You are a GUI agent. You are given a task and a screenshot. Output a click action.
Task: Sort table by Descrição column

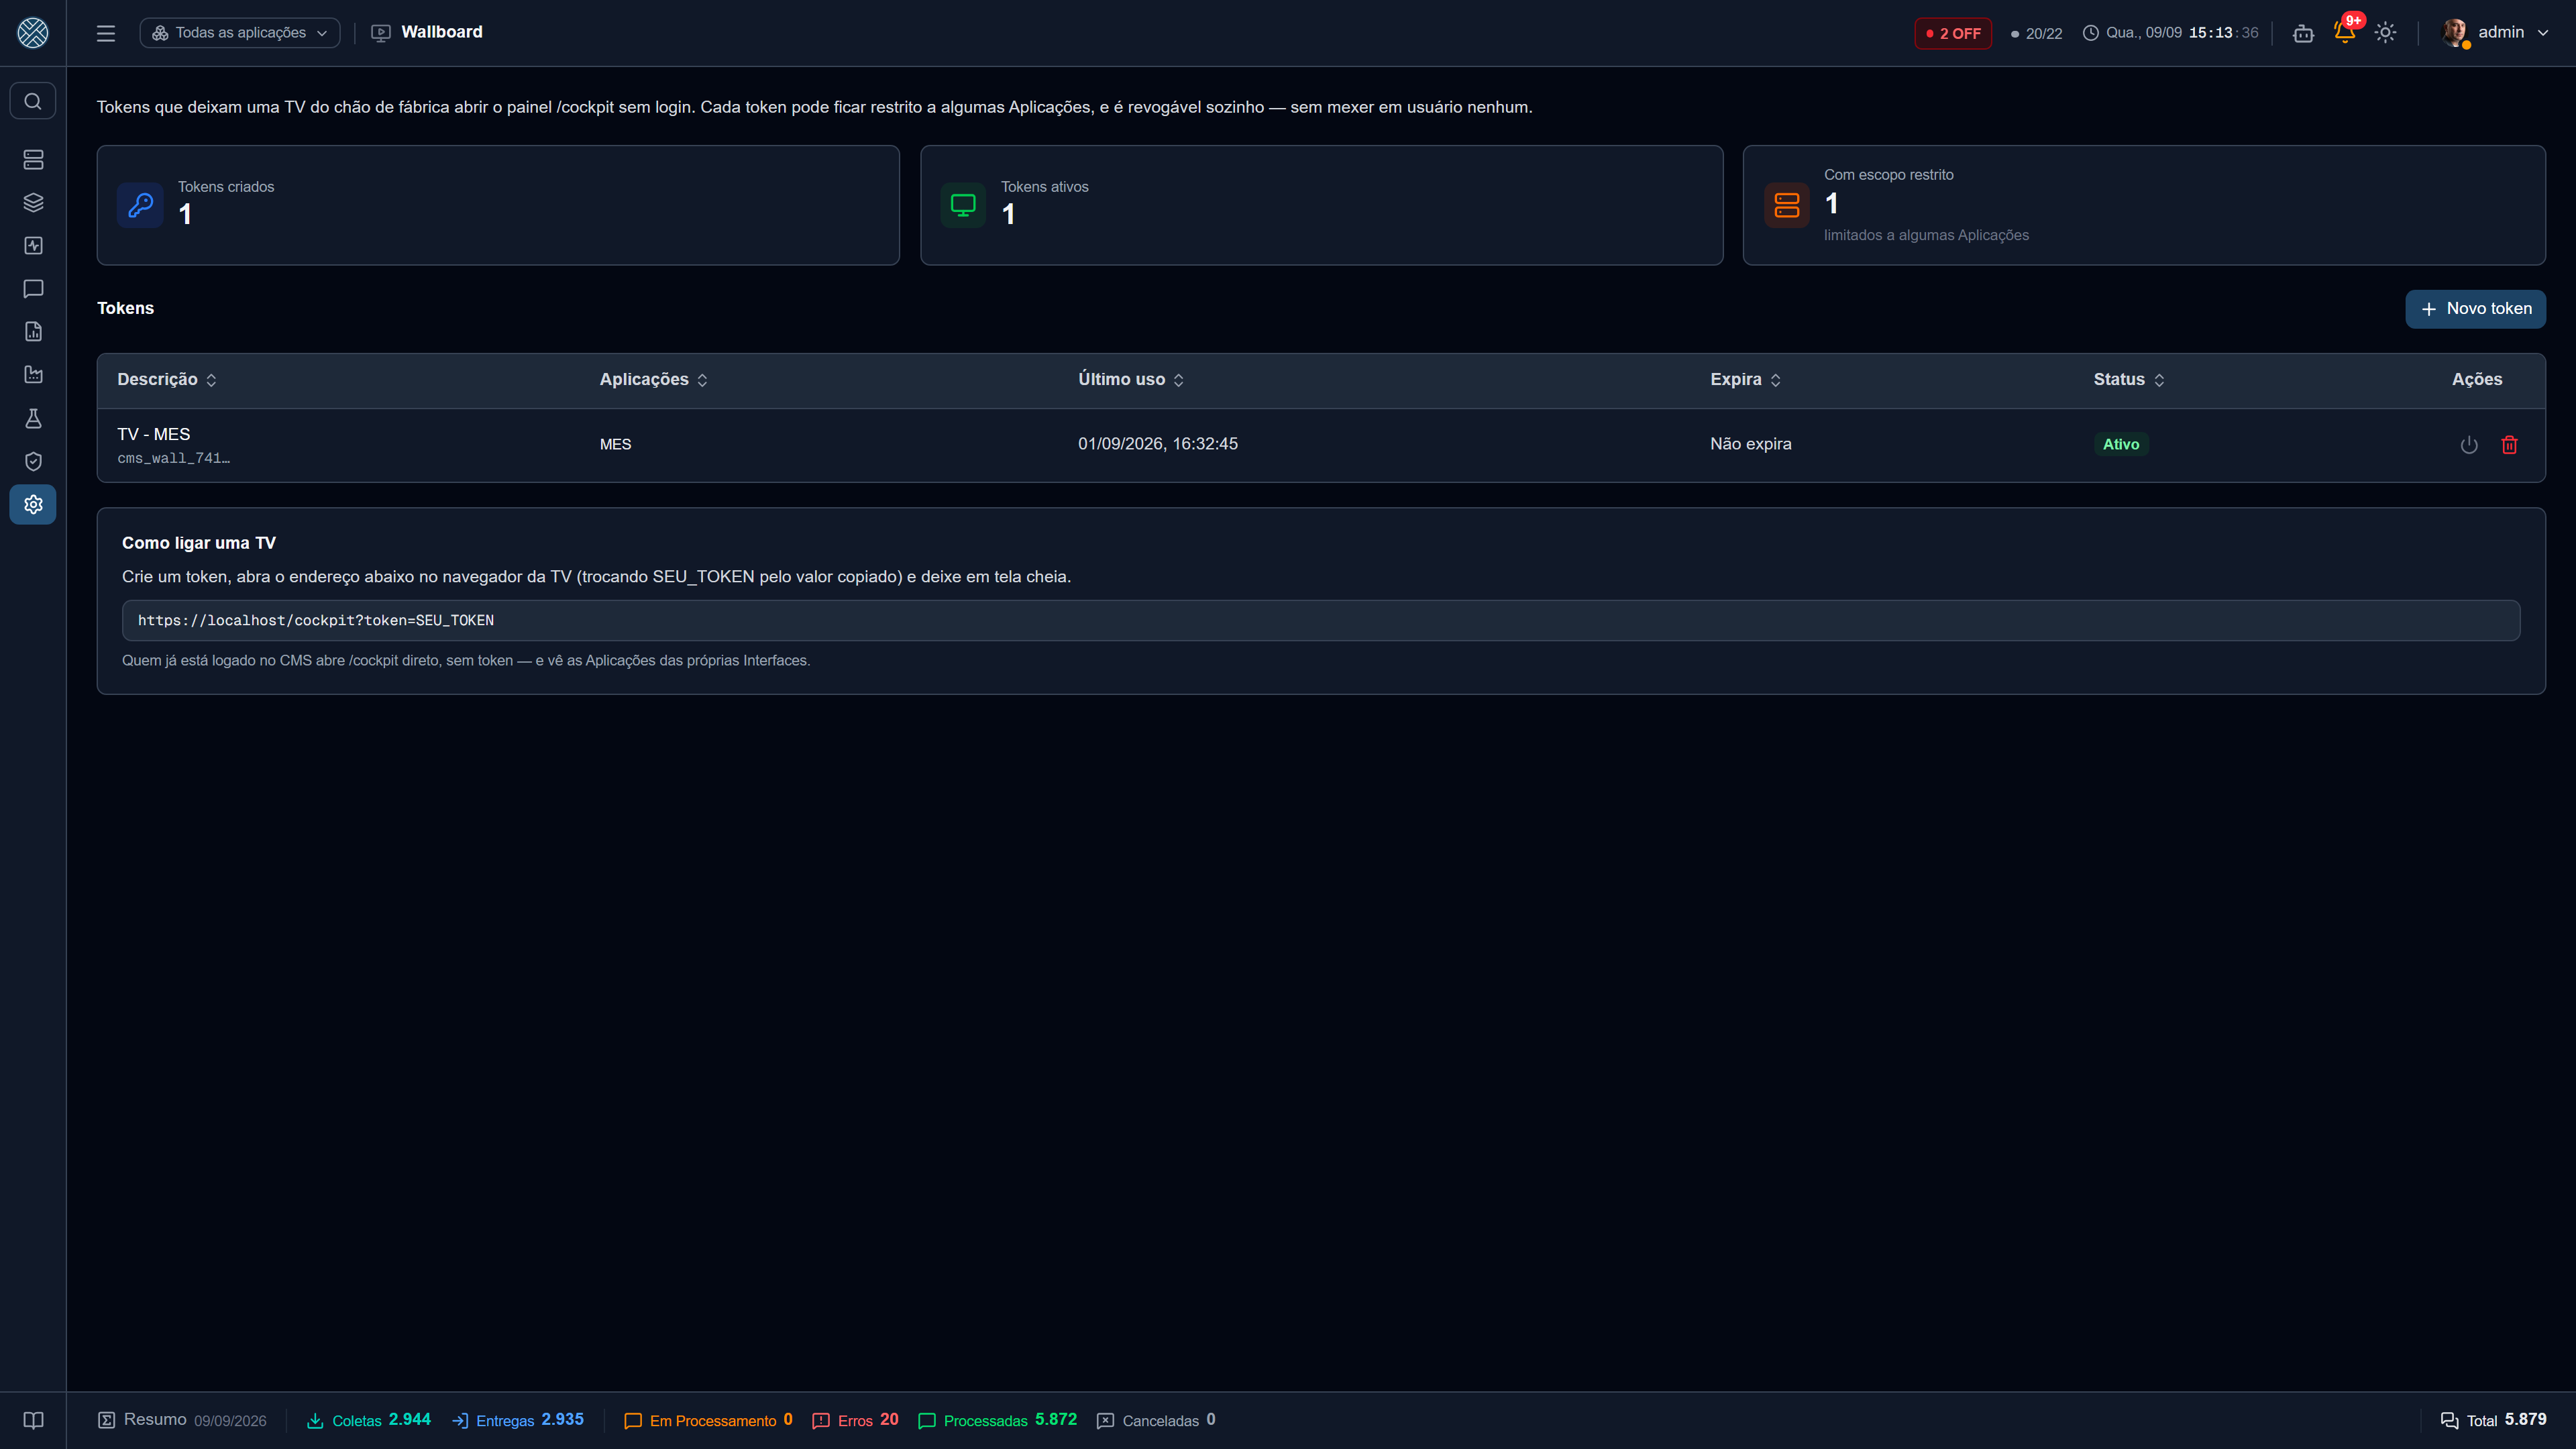pos(167,380)
